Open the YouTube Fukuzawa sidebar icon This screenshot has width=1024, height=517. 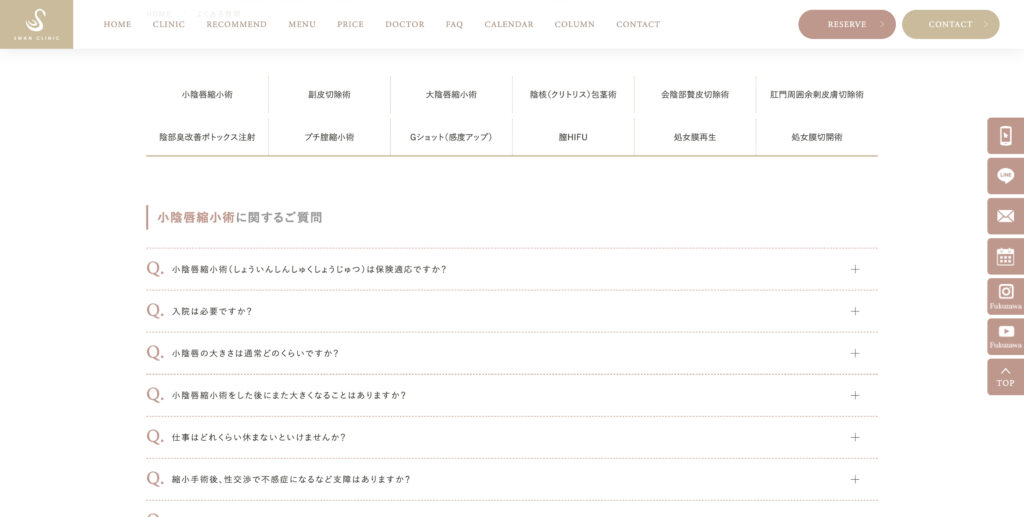(1005, 336)
